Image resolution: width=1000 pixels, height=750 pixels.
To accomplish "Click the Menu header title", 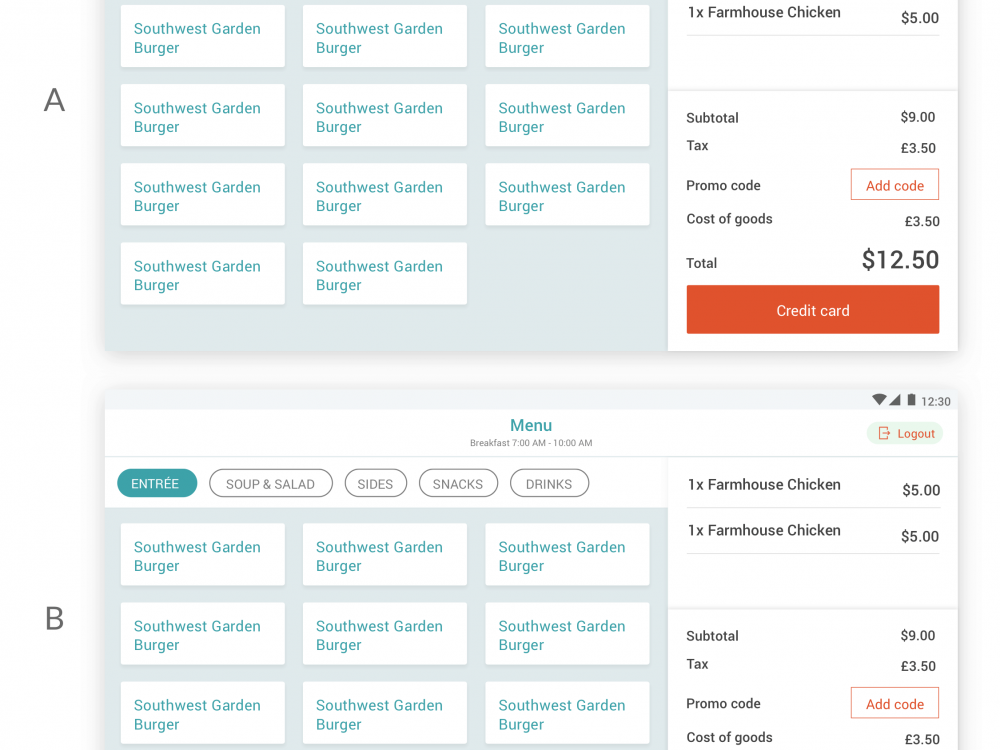I will coord(531,425).
